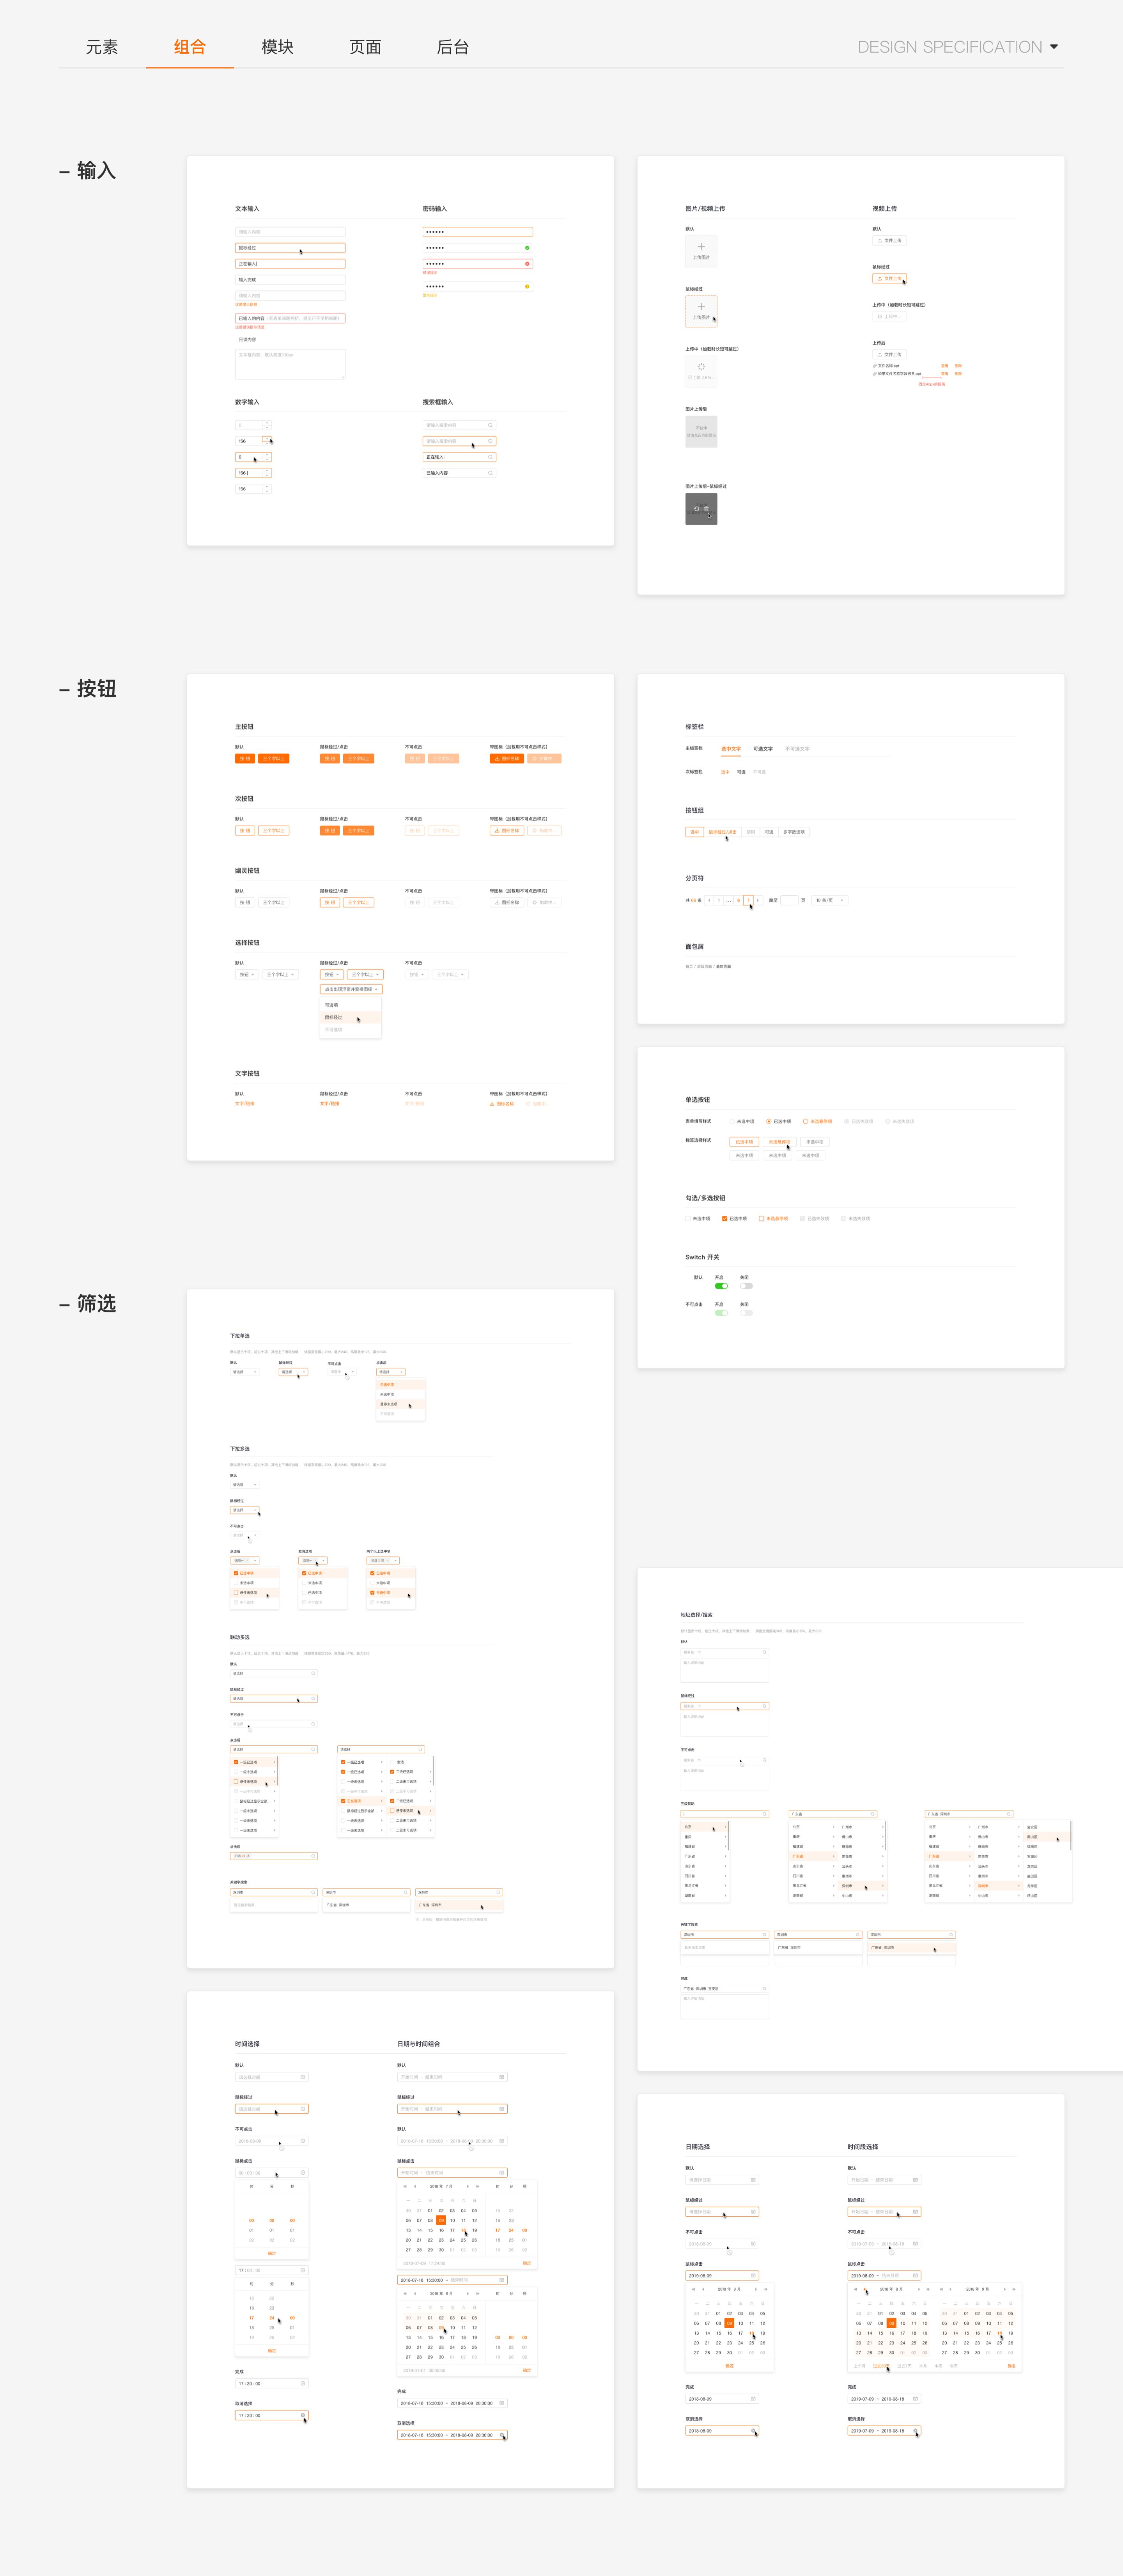Click re-upload icon on uploaded image thumbnail
Screen dimensions: 1123x2576
(696, 509)
